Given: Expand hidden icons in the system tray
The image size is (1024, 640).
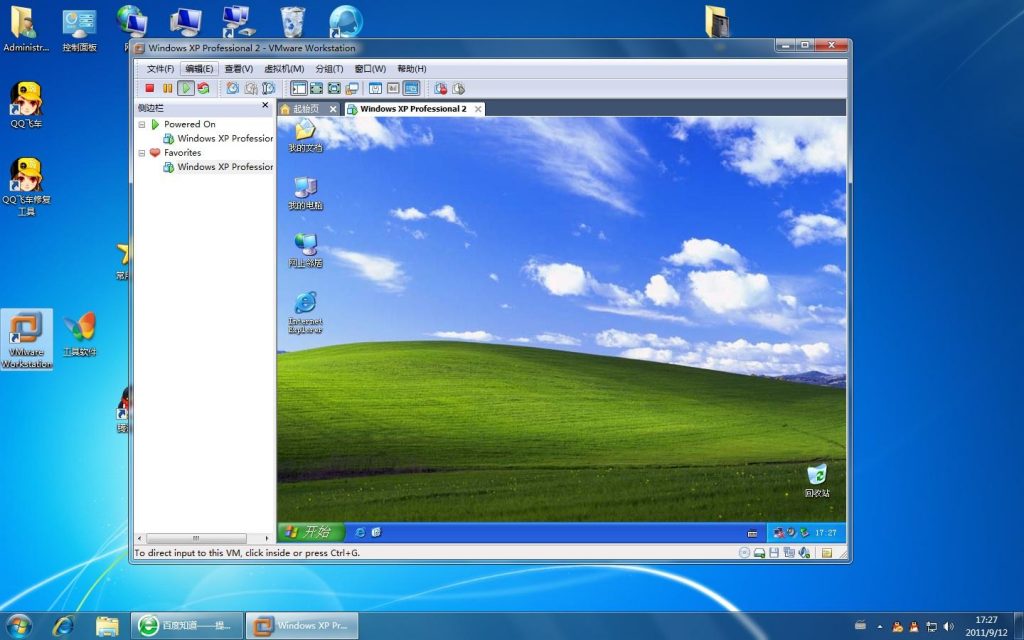Looking at the screenshot, I should [x=880, y=627].
